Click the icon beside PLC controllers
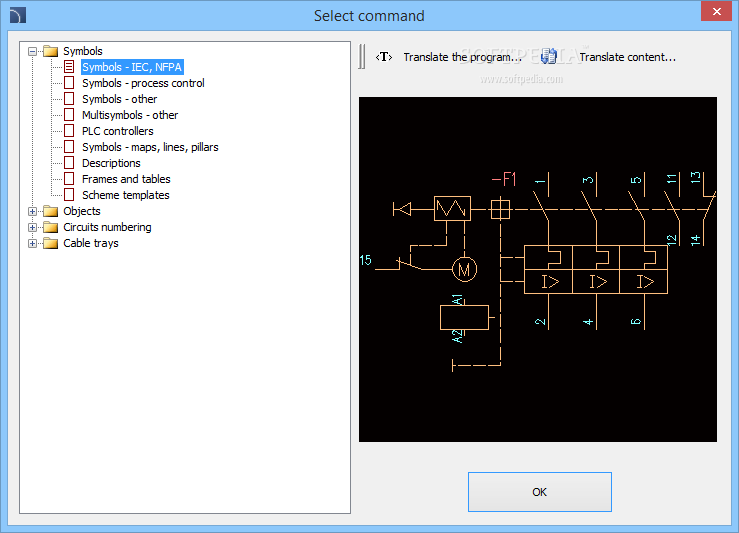 tap(69, 131)
